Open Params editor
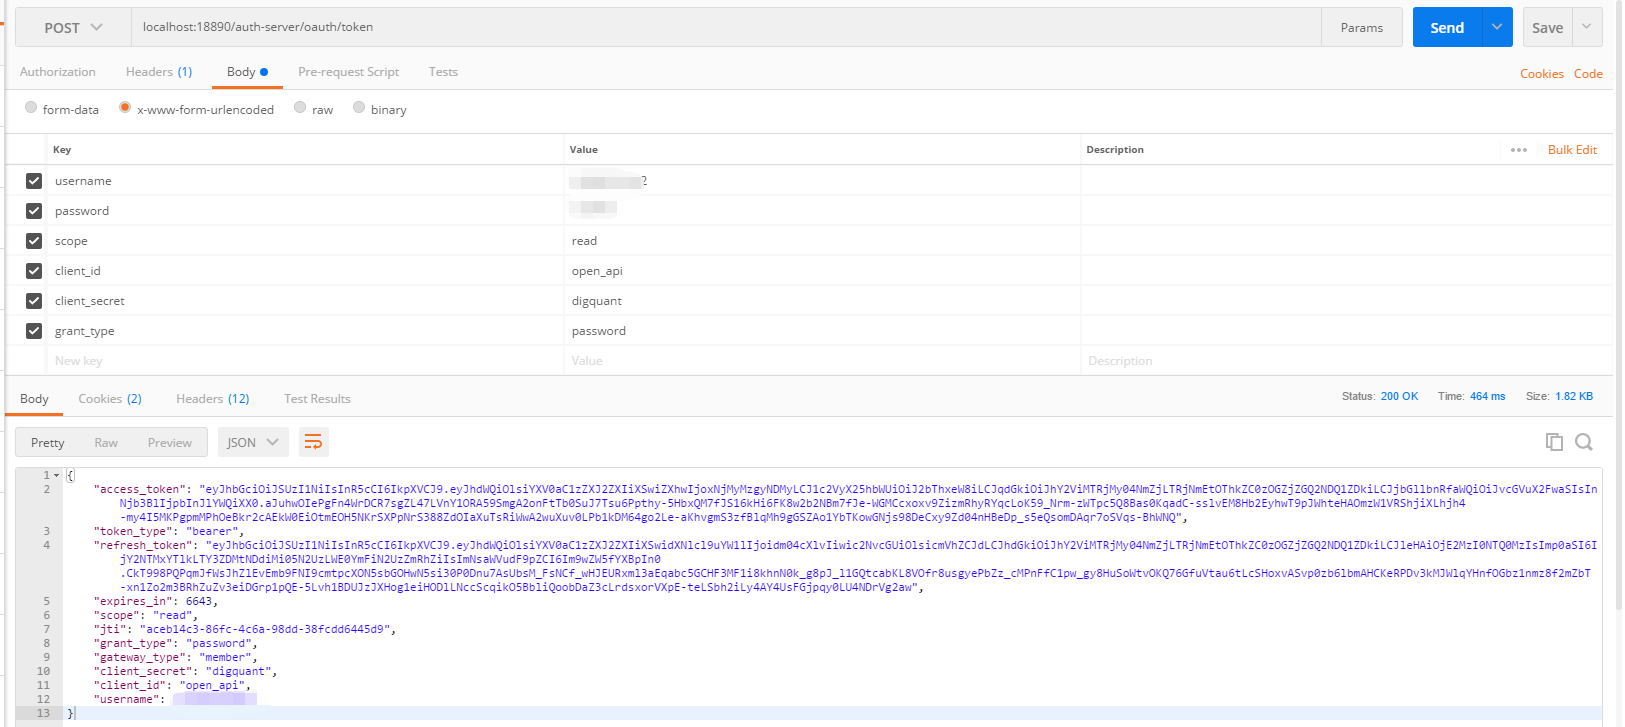Screen dimensions: 1625x727 pyautogui.click(x=1362, y=27)
